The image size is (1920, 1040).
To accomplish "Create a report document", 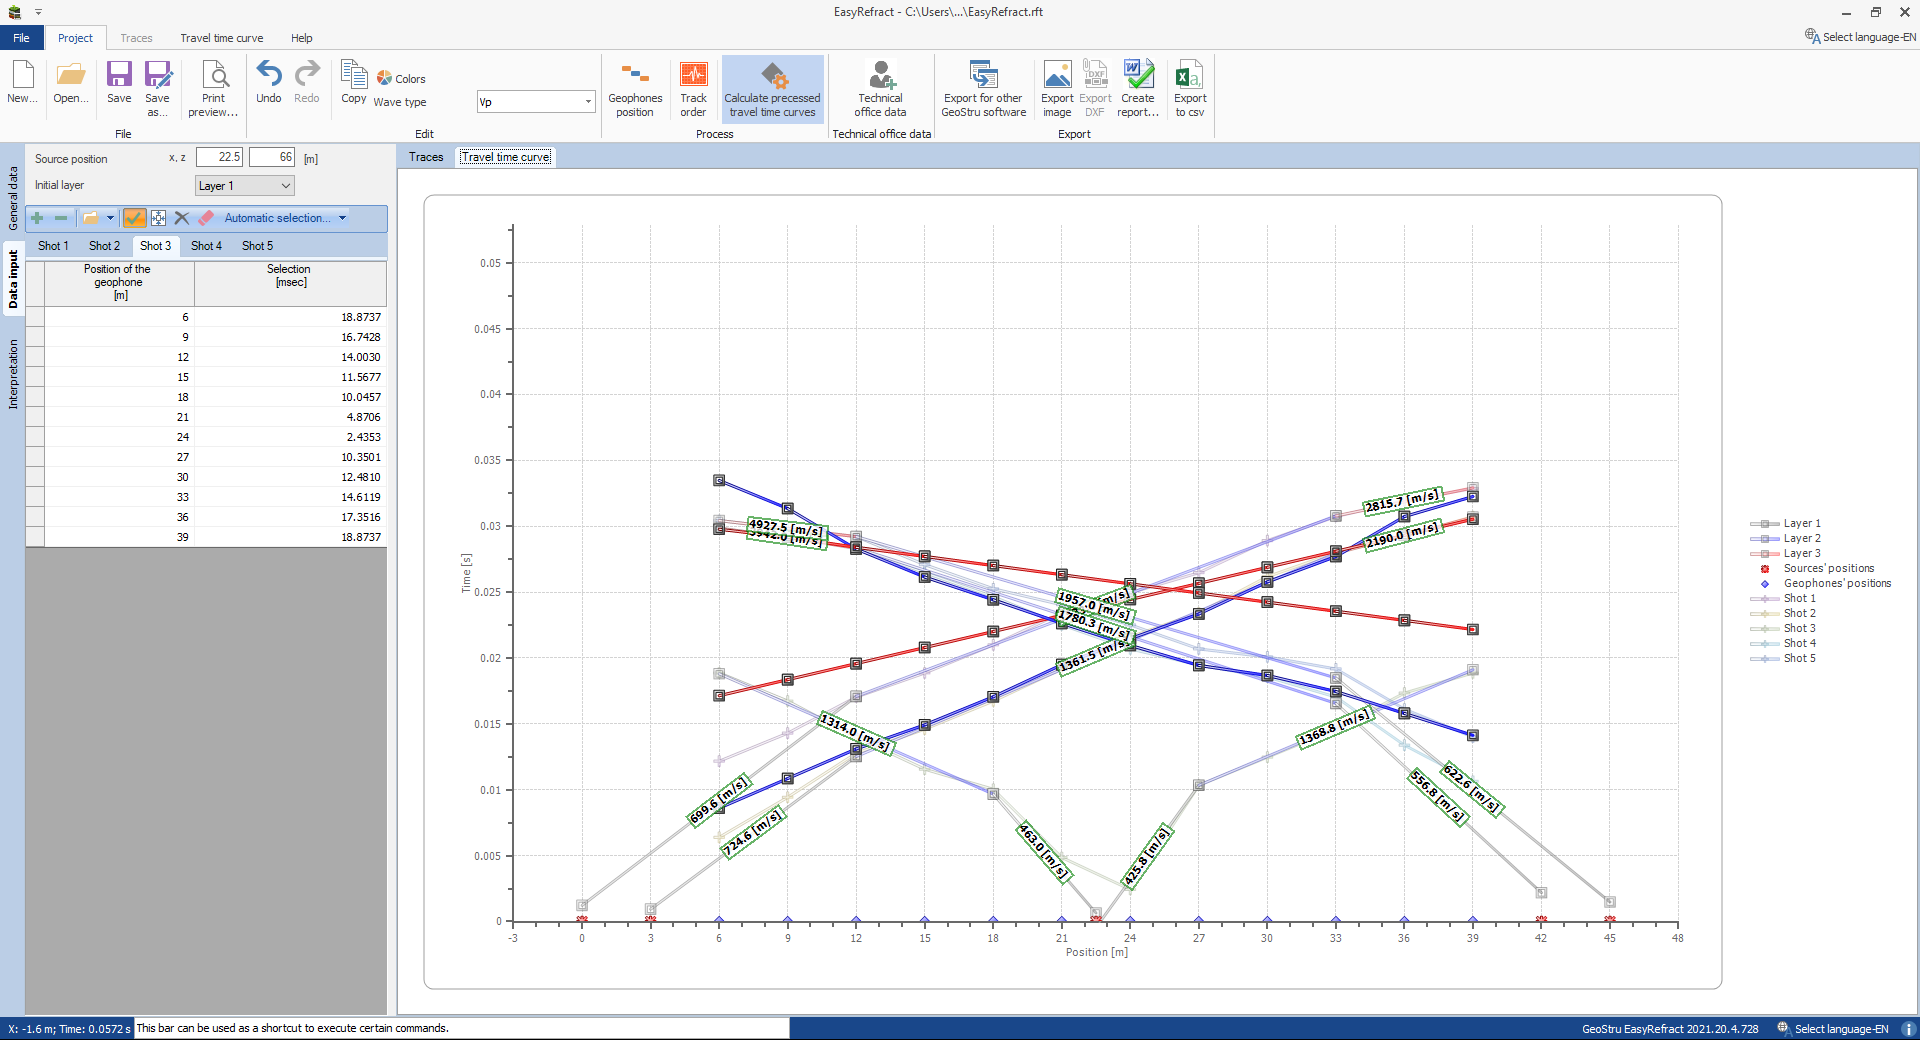I will click(1138, 88).
